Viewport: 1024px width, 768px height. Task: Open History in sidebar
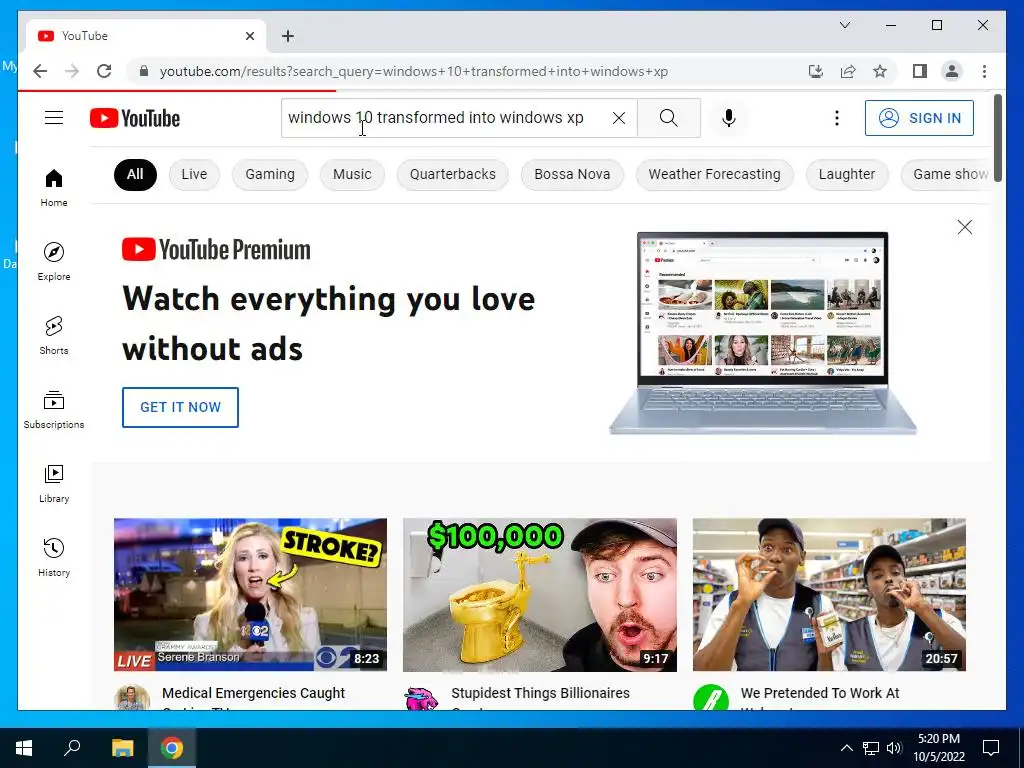pos(54,557)
